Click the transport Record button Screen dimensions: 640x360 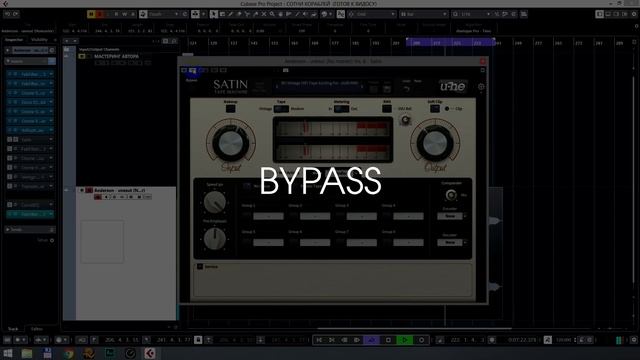(421, 340)
